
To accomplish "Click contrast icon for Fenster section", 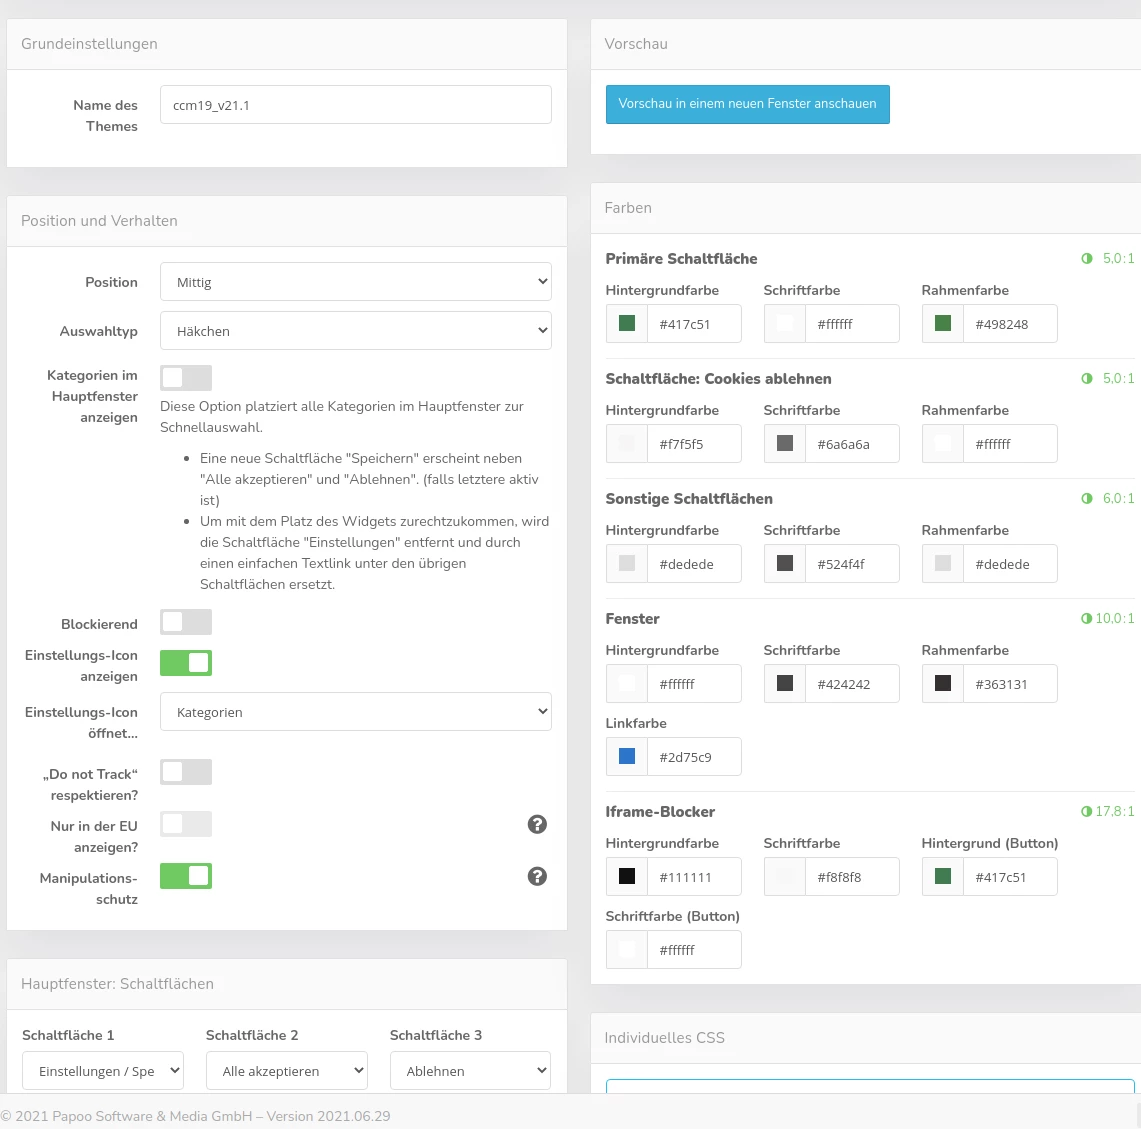I will (x=1086, y=618).
